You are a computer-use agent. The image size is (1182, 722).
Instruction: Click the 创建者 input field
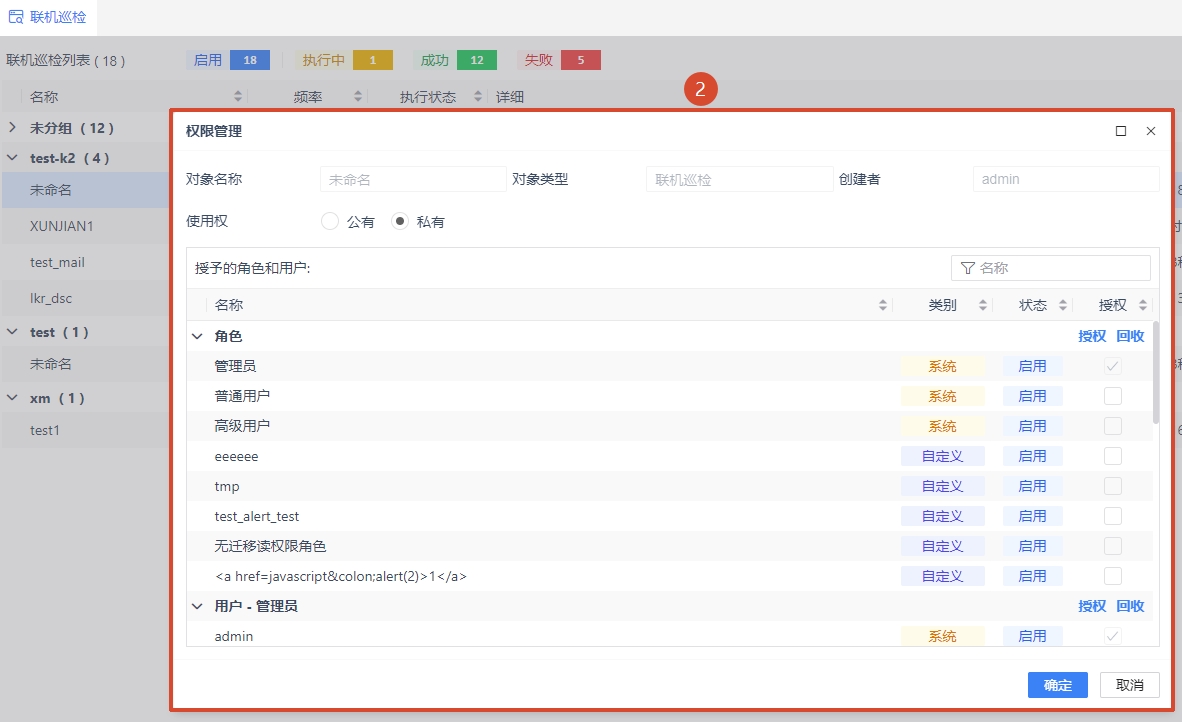pos(1066,179)
